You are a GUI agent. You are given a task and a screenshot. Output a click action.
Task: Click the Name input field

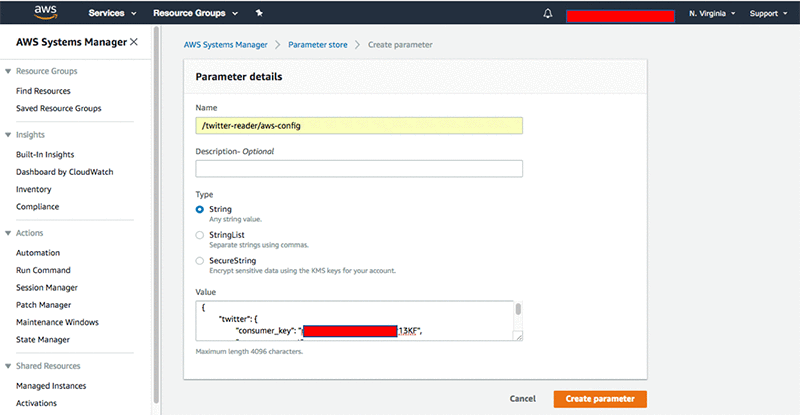point(359,126)
